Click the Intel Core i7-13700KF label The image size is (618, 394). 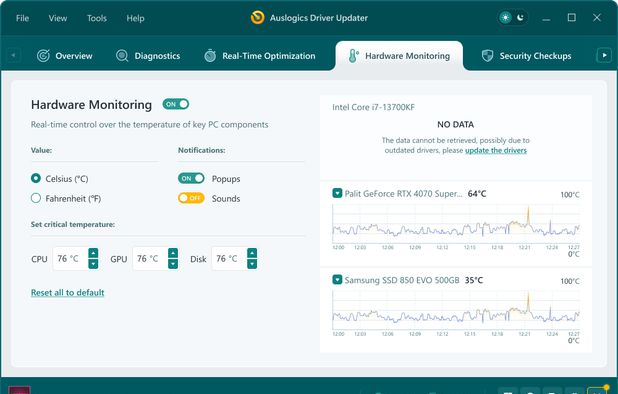(x=373, y=107)
